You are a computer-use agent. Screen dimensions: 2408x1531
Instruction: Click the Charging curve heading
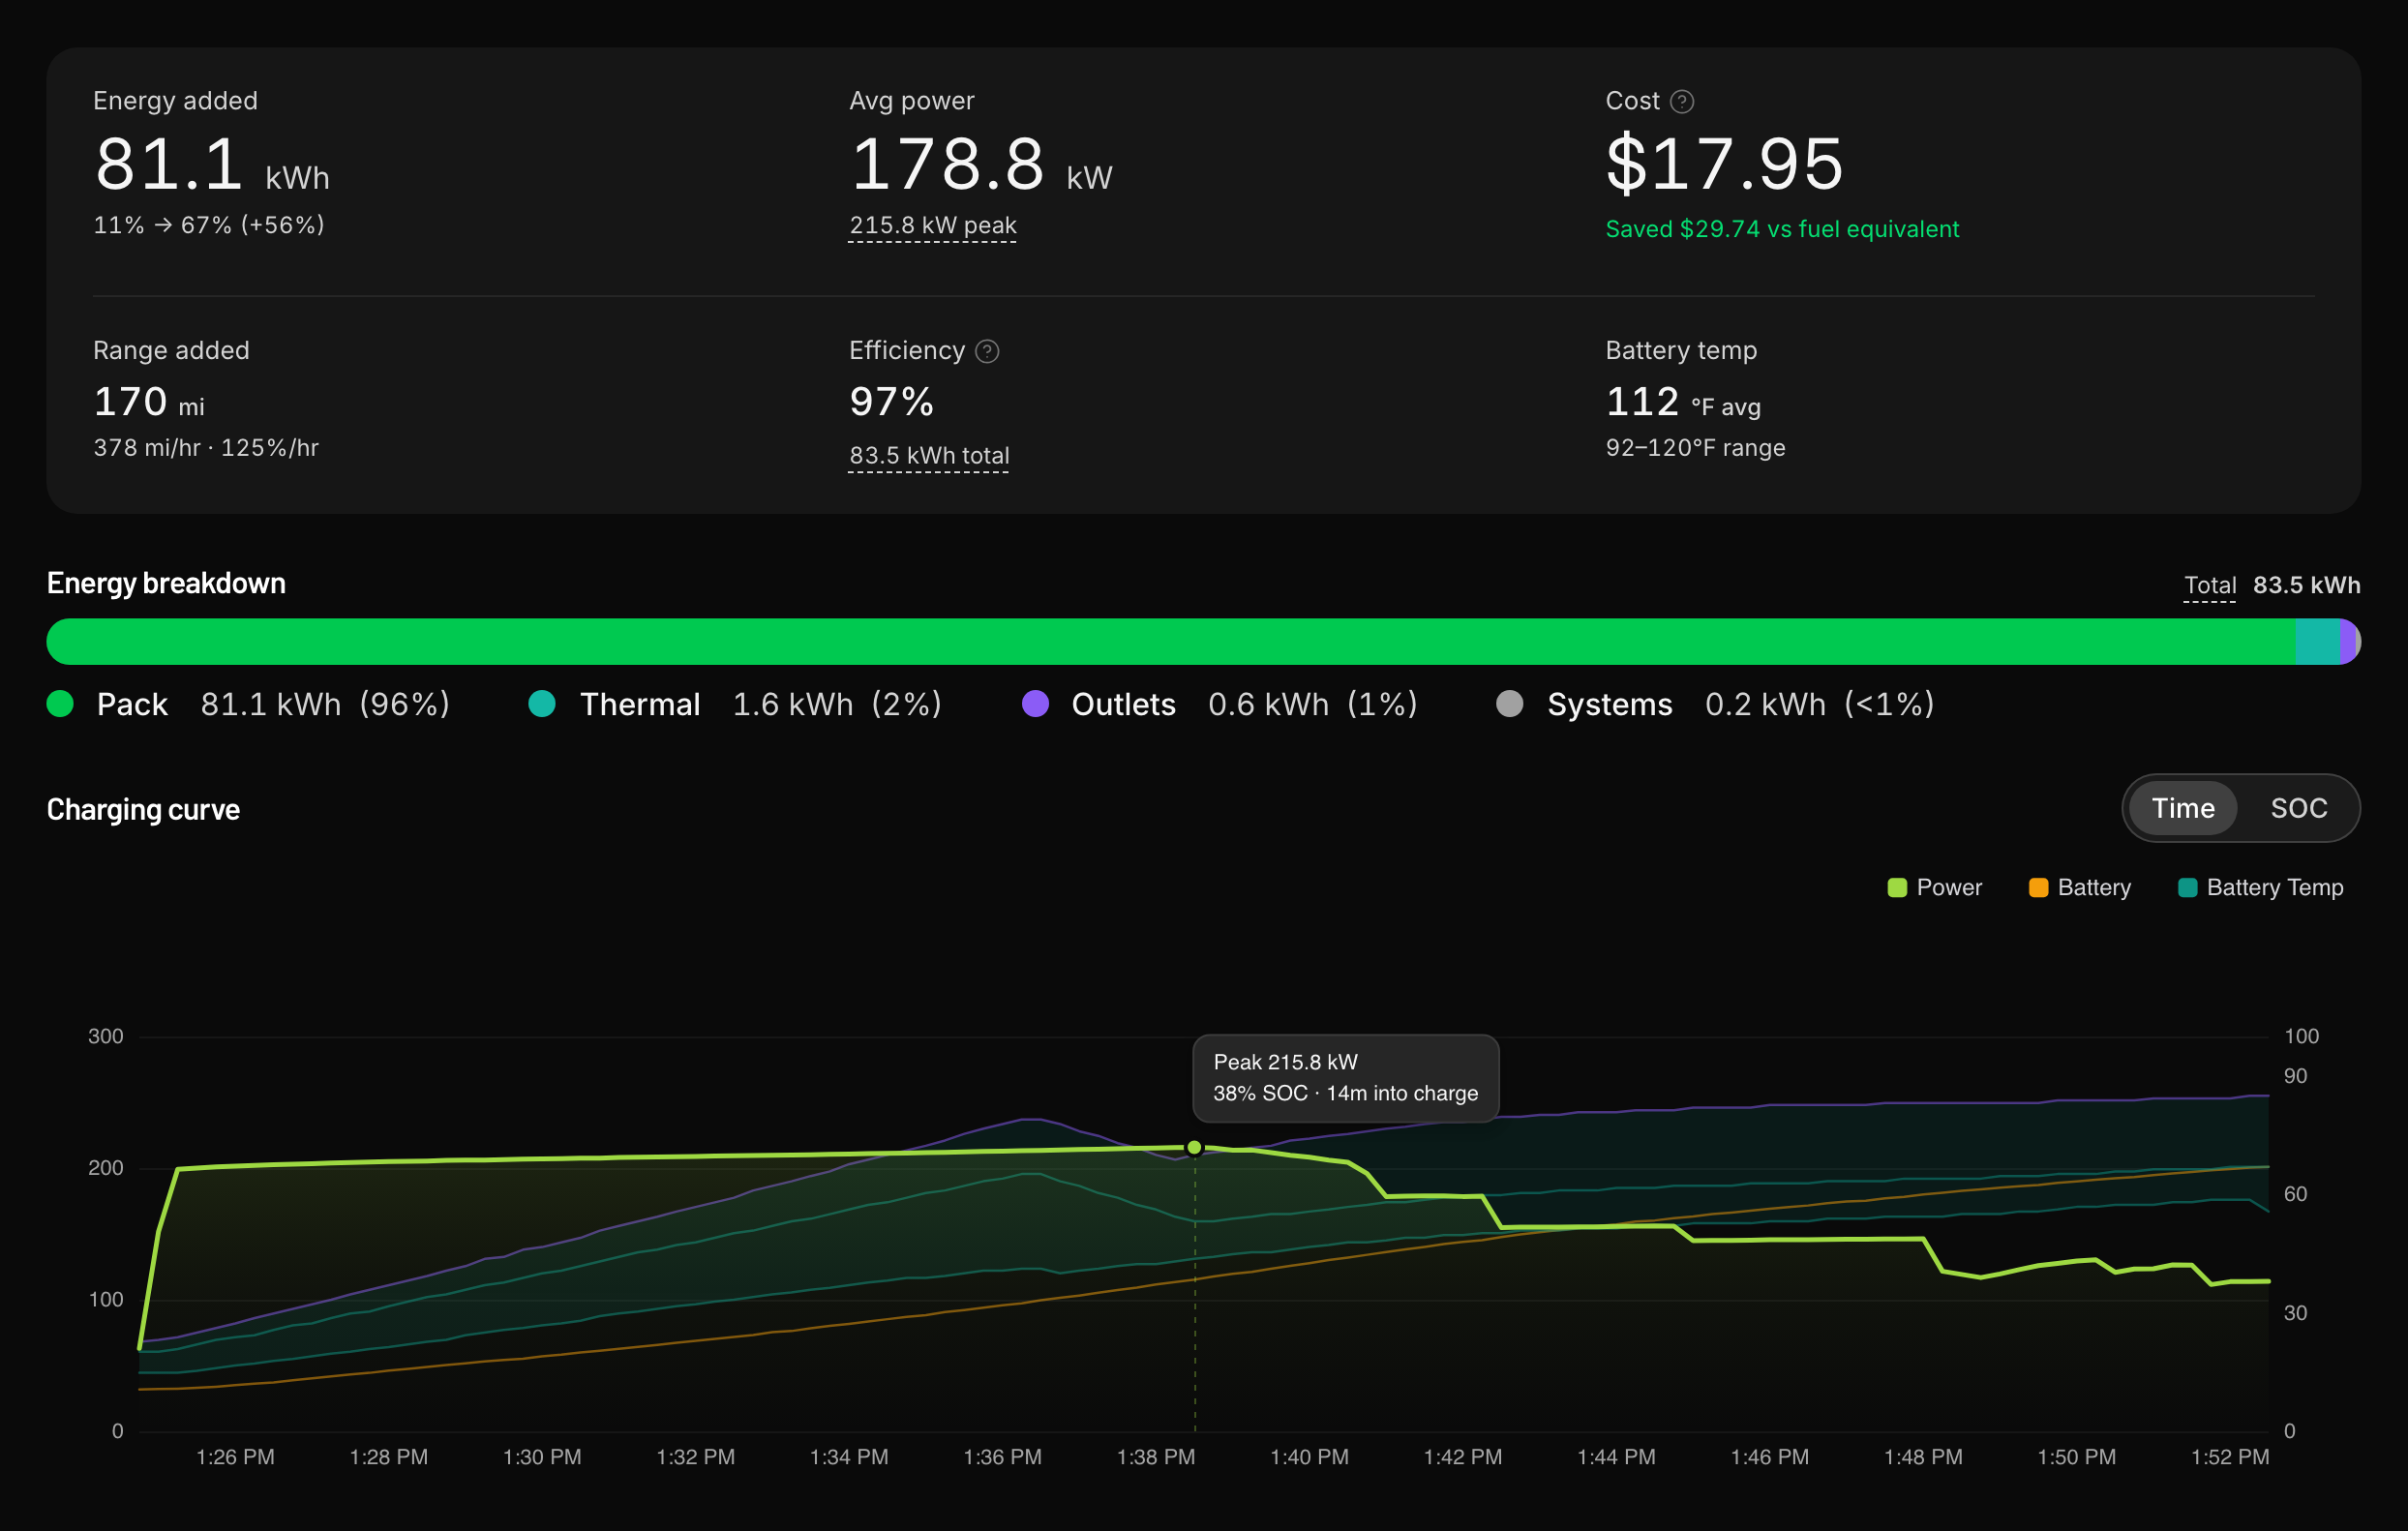(143, 810)
